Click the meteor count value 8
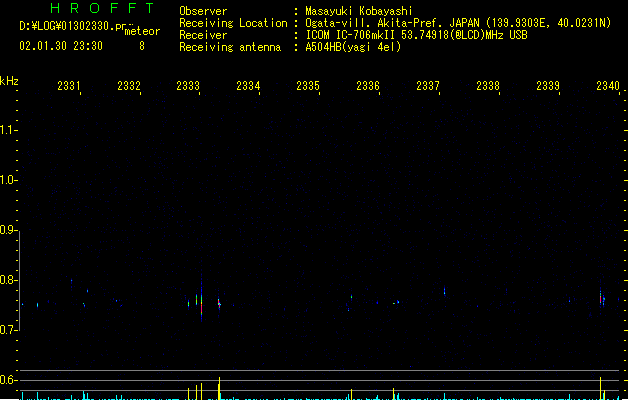The width and height of the screenshot is (629, 400). pos(142,46)
